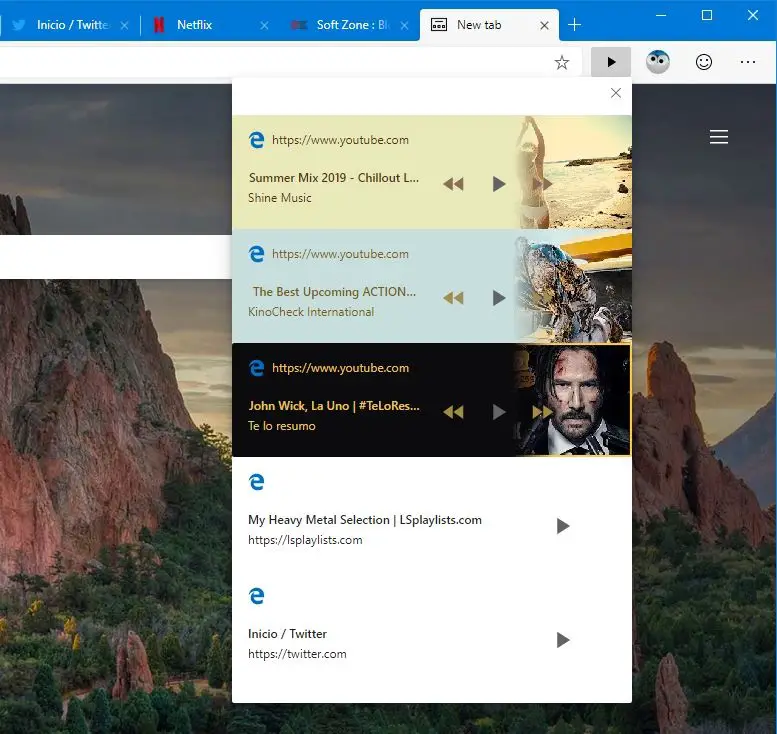Click youtube.com URL on Summer Mix card
Screen dimensions: 777x734
tap(340, 140)
